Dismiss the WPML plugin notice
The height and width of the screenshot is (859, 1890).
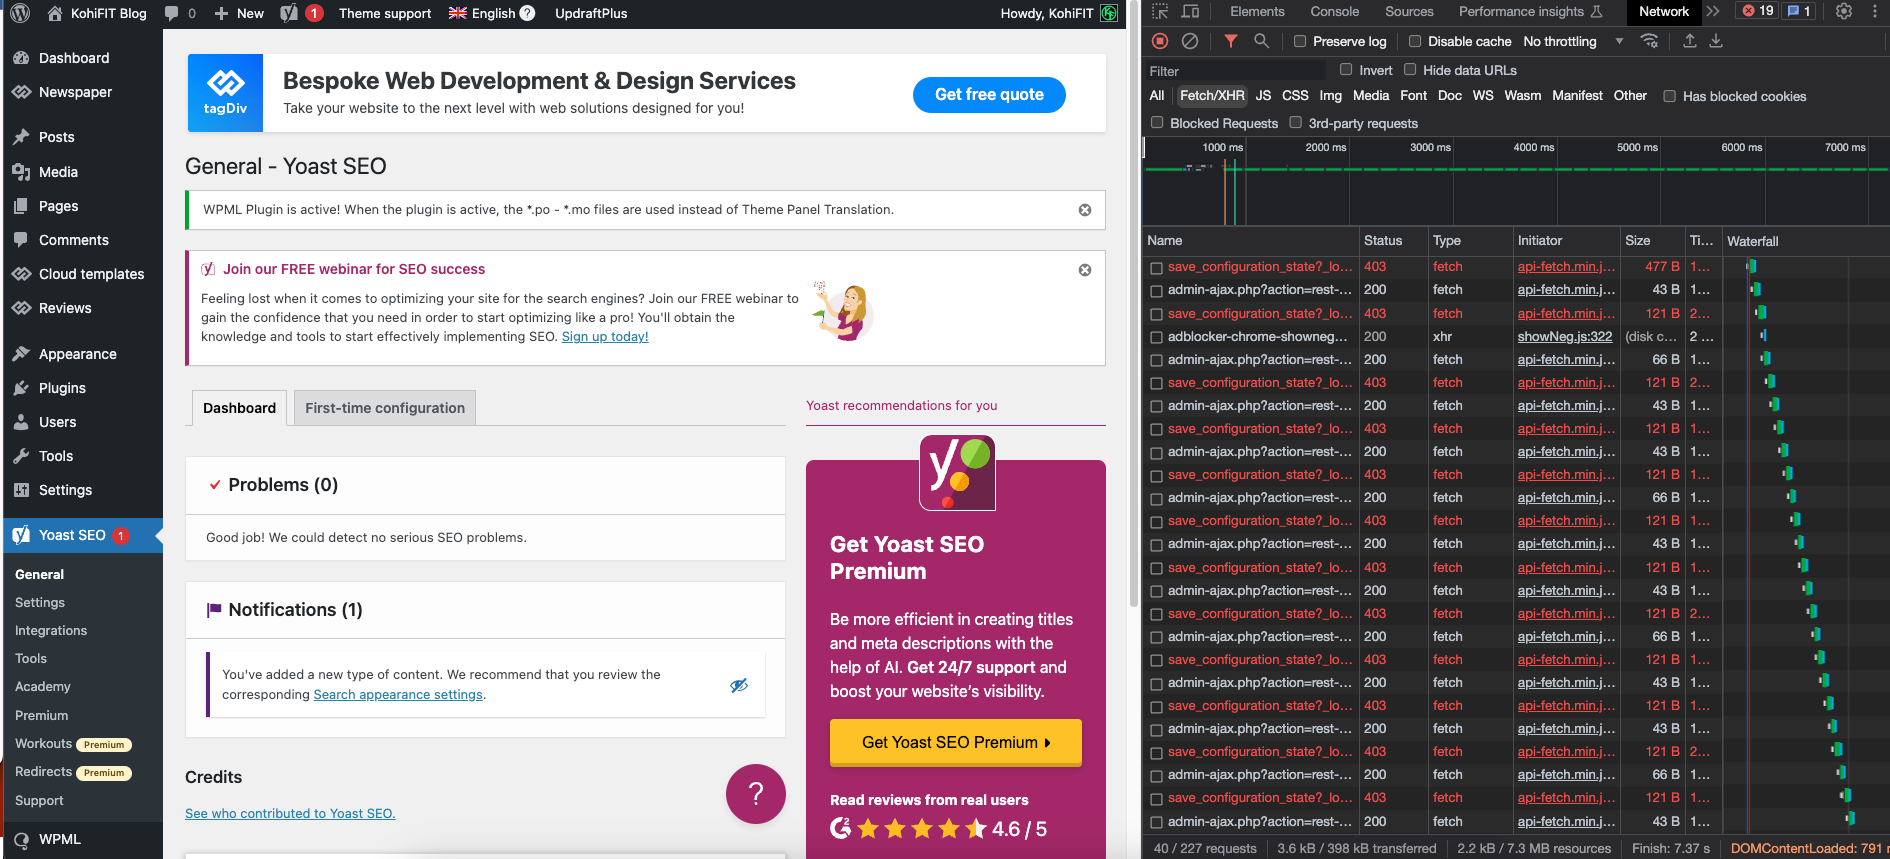point(1085,210)
